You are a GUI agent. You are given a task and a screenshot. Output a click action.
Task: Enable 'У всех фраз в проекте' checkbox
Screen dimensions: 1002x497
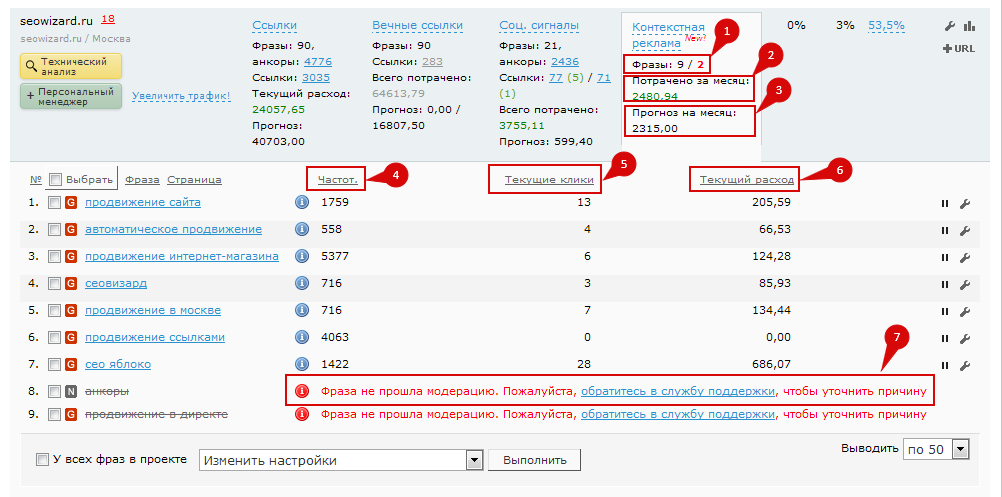tap(42, 459)
